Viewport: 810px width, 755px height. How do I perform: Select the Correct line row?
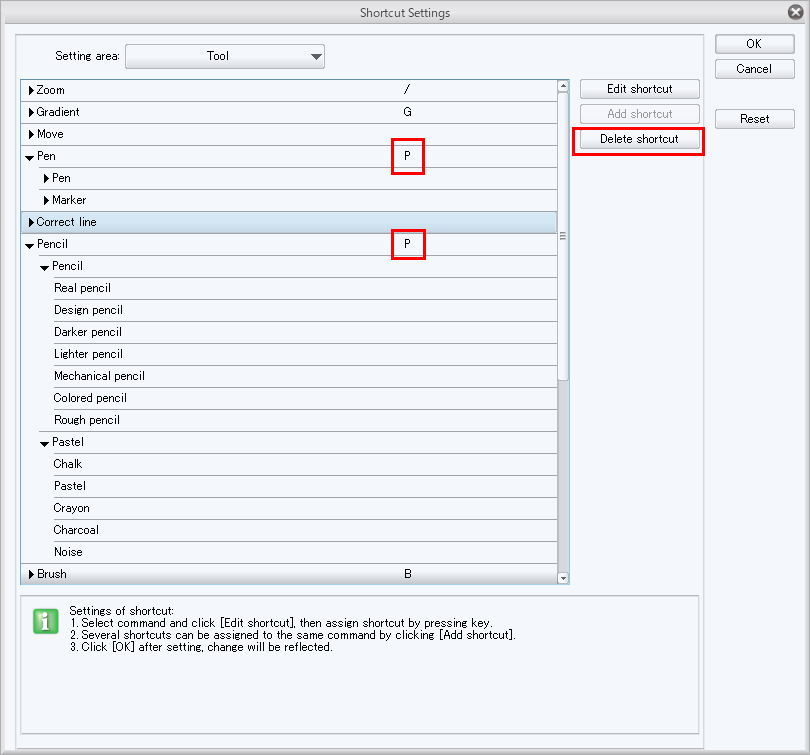click(67, 222)
